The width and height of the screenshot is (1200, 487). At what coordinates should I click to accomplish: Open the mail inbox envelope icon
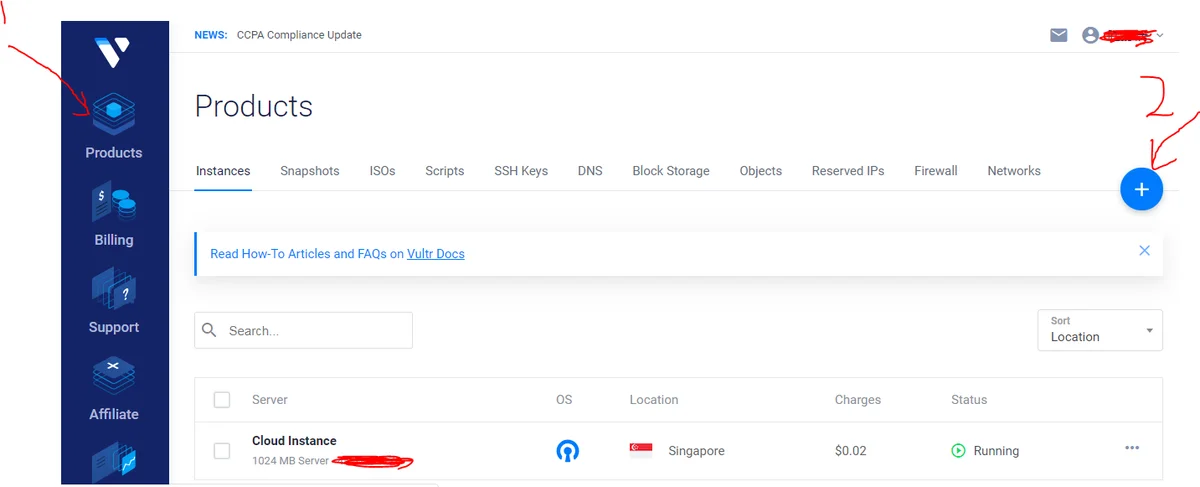1059,35
